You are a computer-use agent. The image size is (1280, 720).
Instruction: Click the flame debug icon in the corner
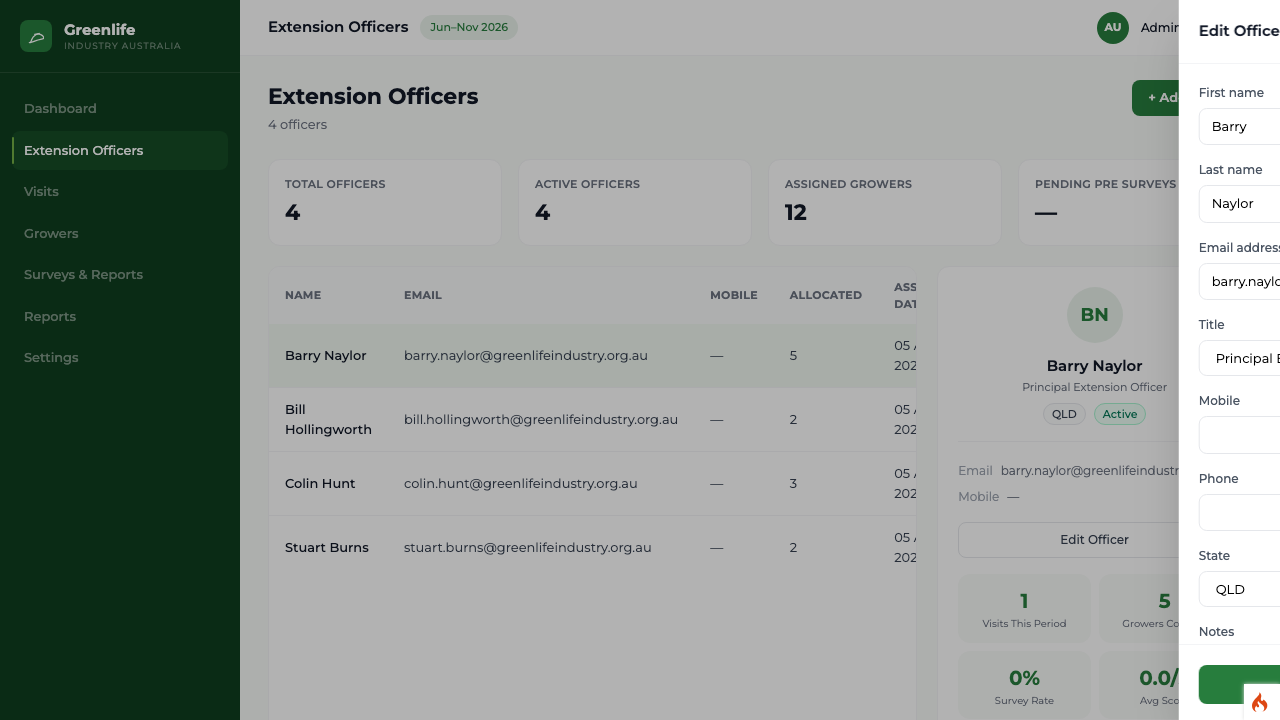1260,702
